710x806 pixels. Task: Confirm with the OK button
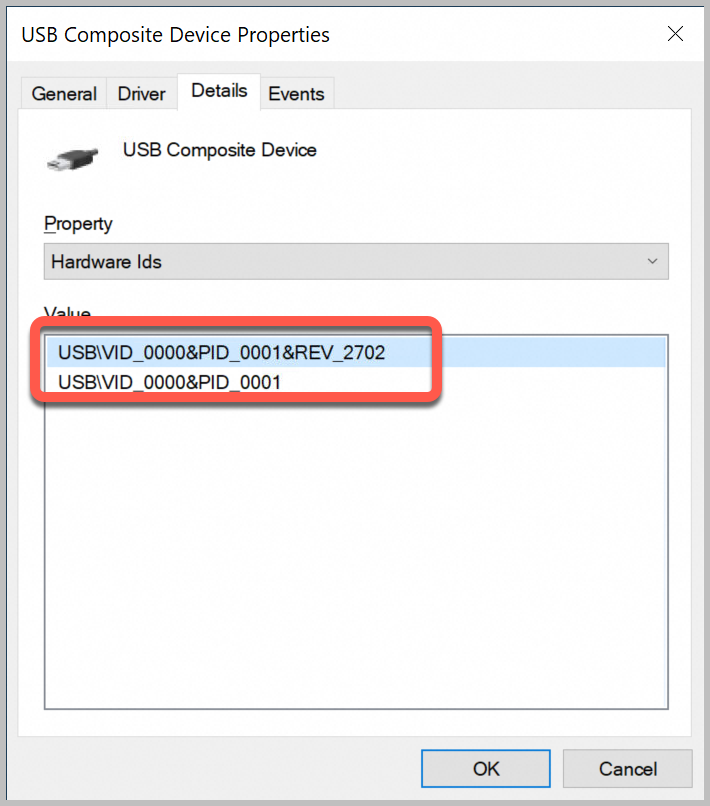(486, 769)
